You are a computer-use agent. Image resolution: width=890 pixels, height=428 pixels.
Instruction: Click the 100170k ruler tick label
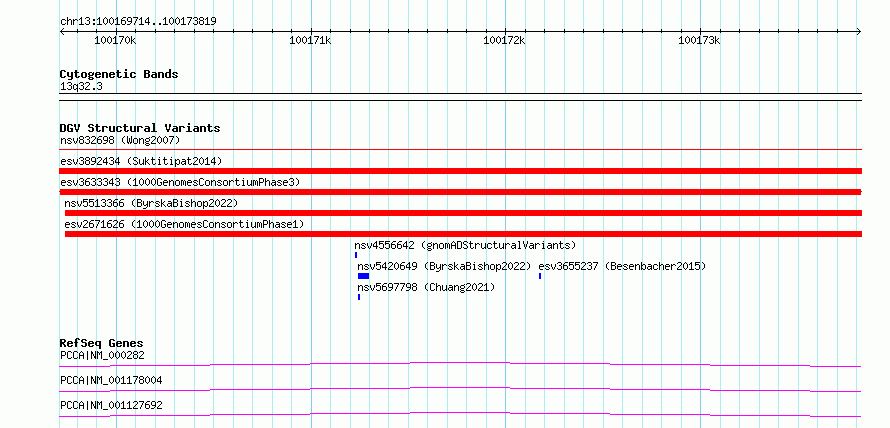115,40
